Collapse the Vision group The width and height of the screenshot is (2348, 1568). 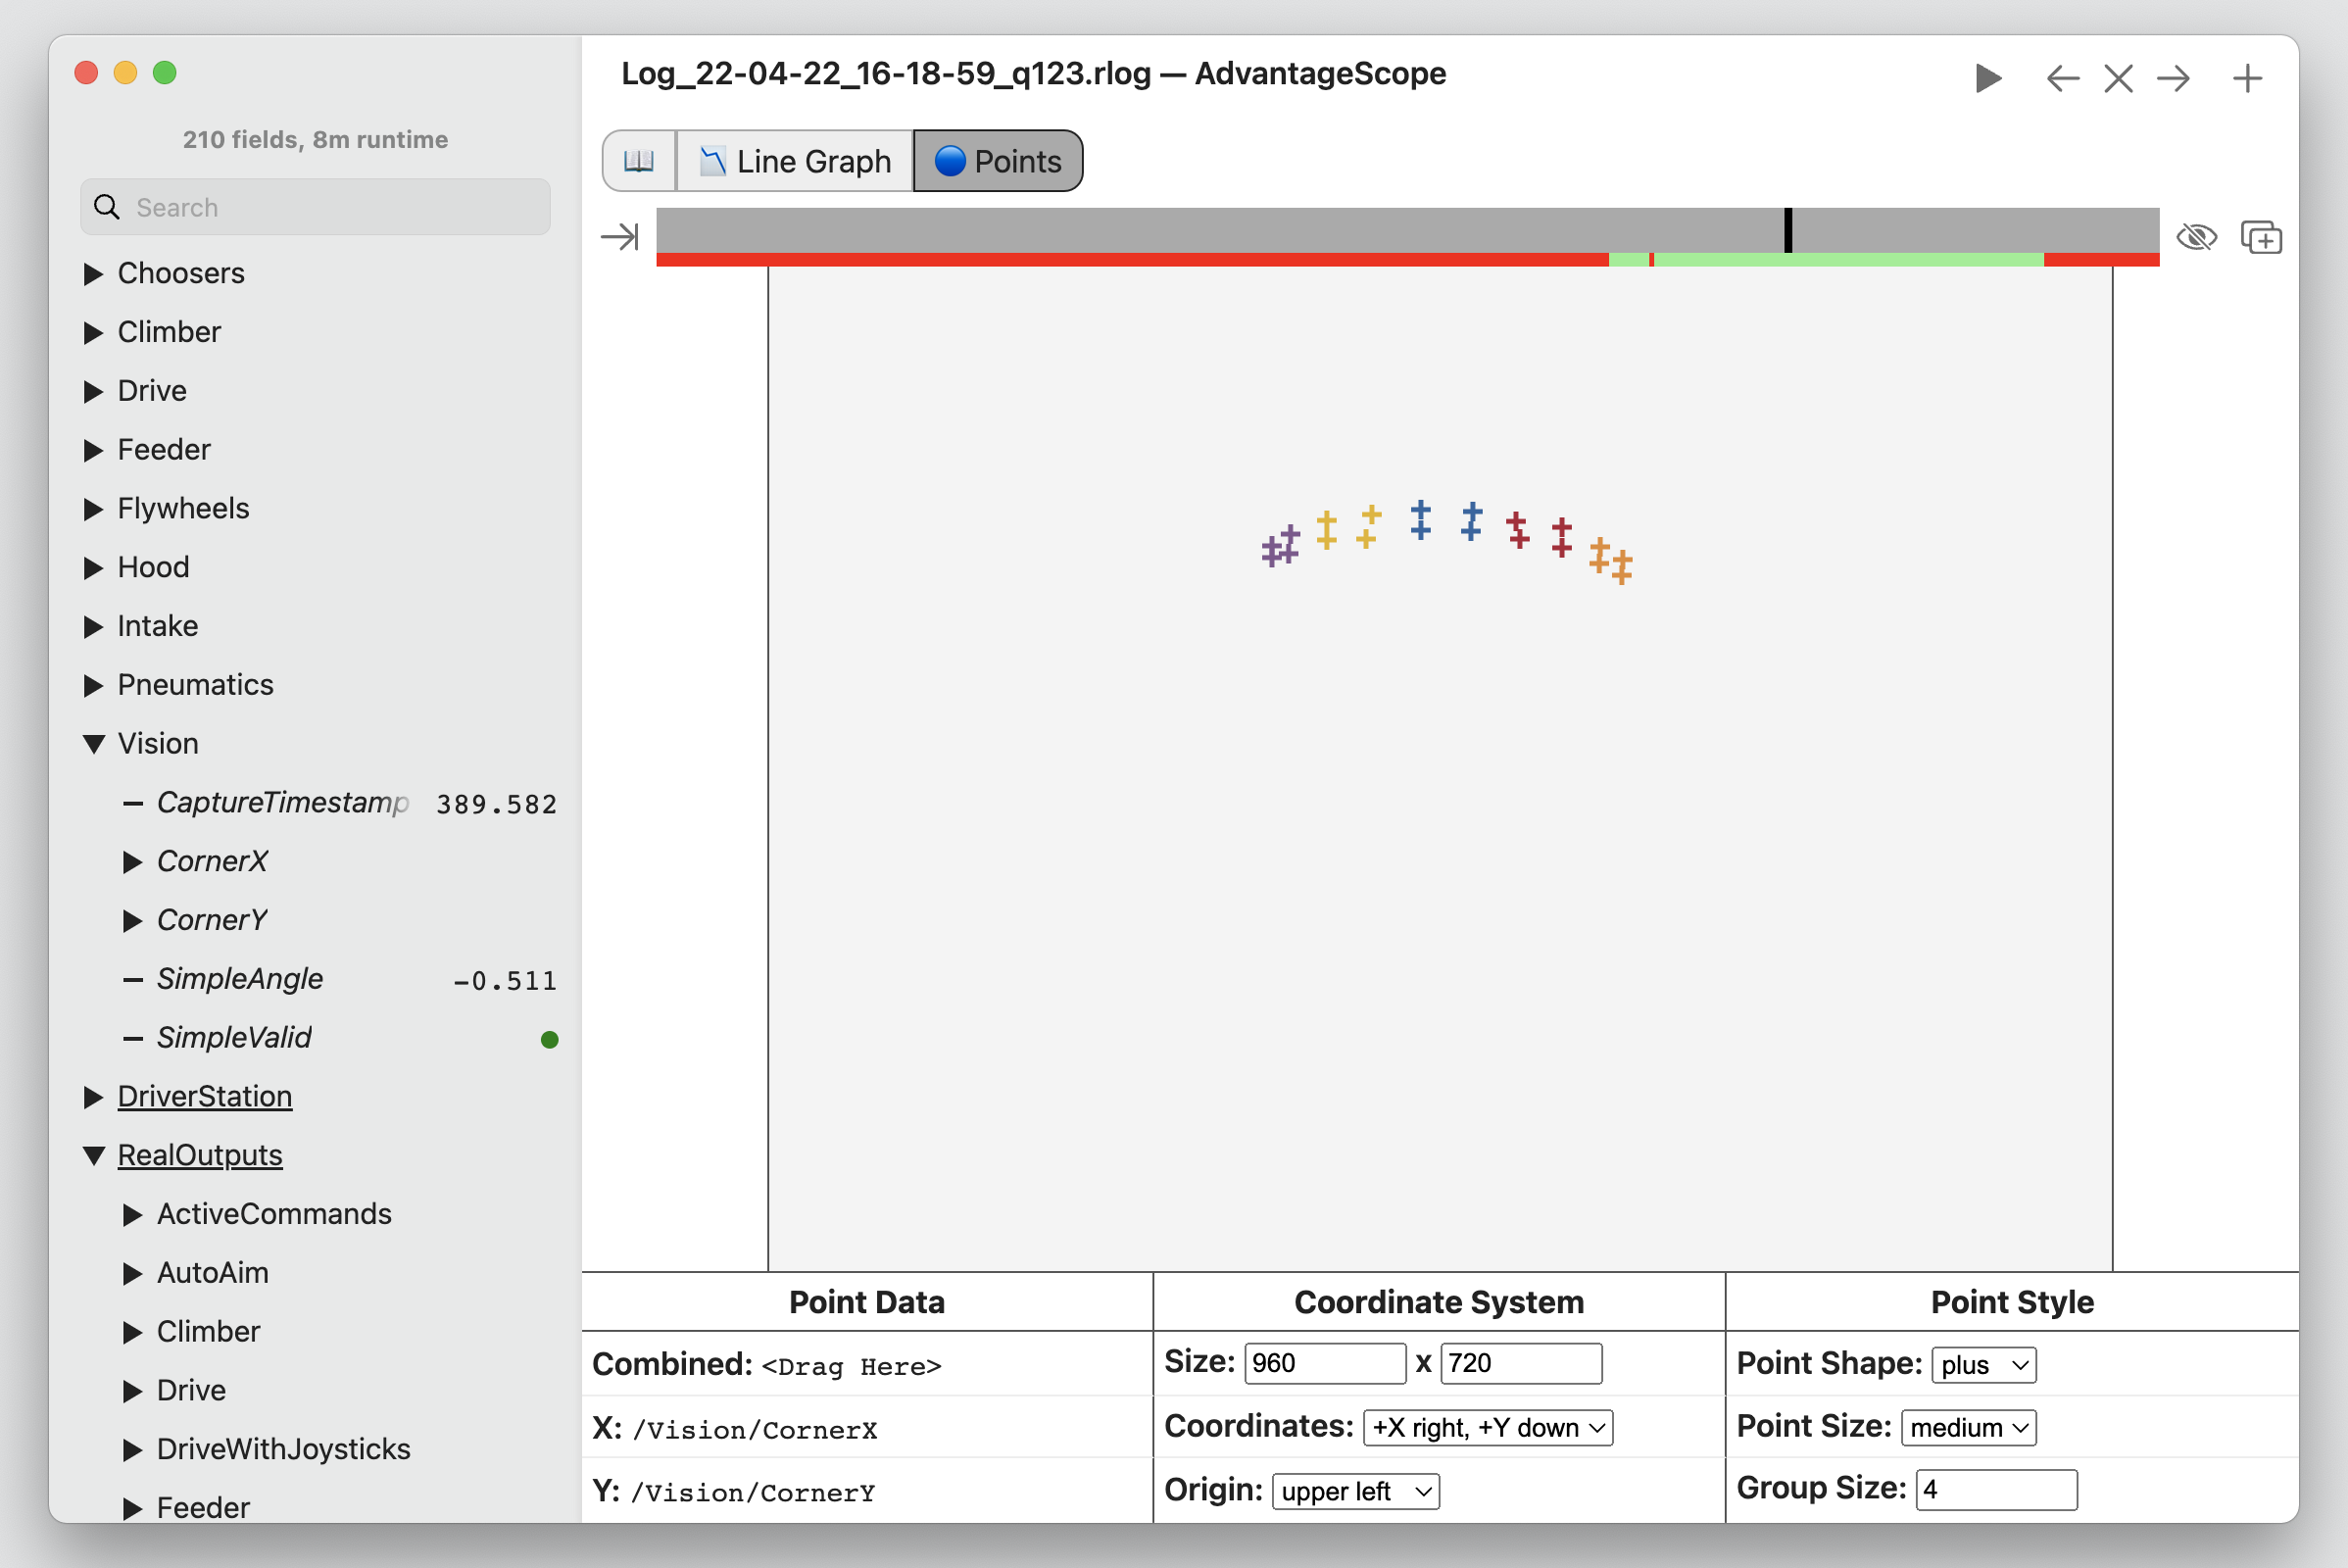tap(93, 744)
